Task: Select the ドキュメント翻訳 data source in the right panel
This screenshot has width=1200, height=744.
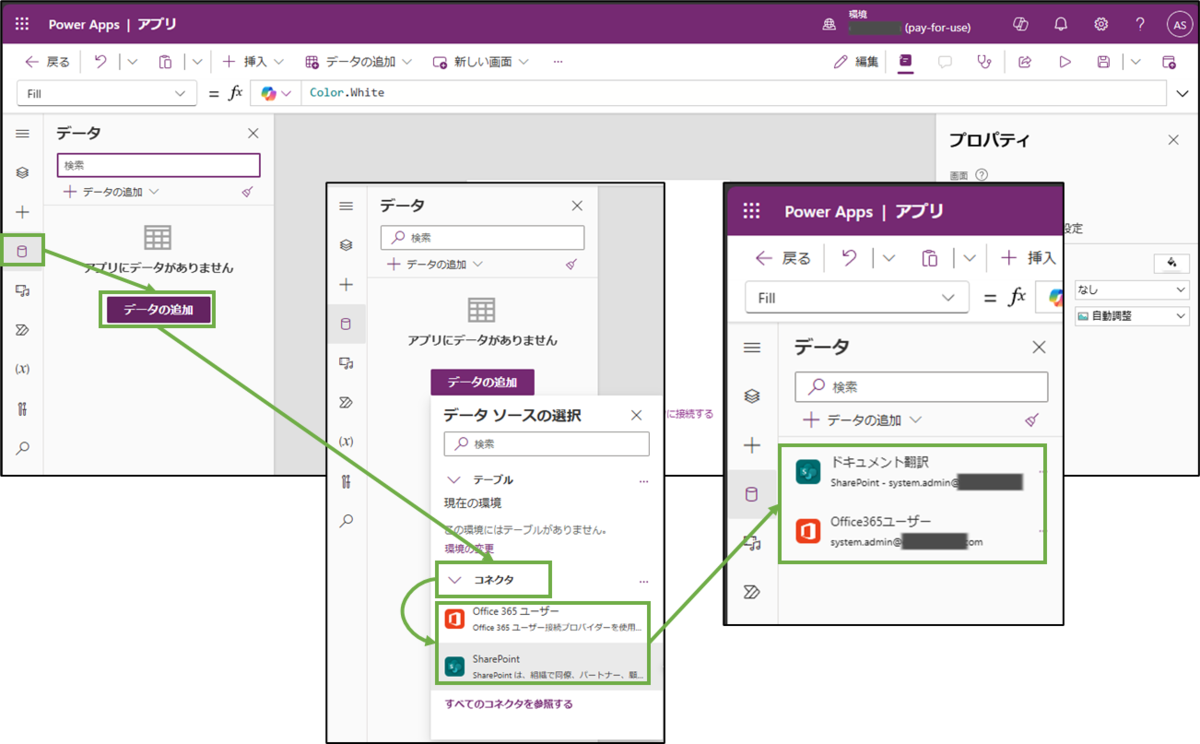Action: click(x=913, y=472)
